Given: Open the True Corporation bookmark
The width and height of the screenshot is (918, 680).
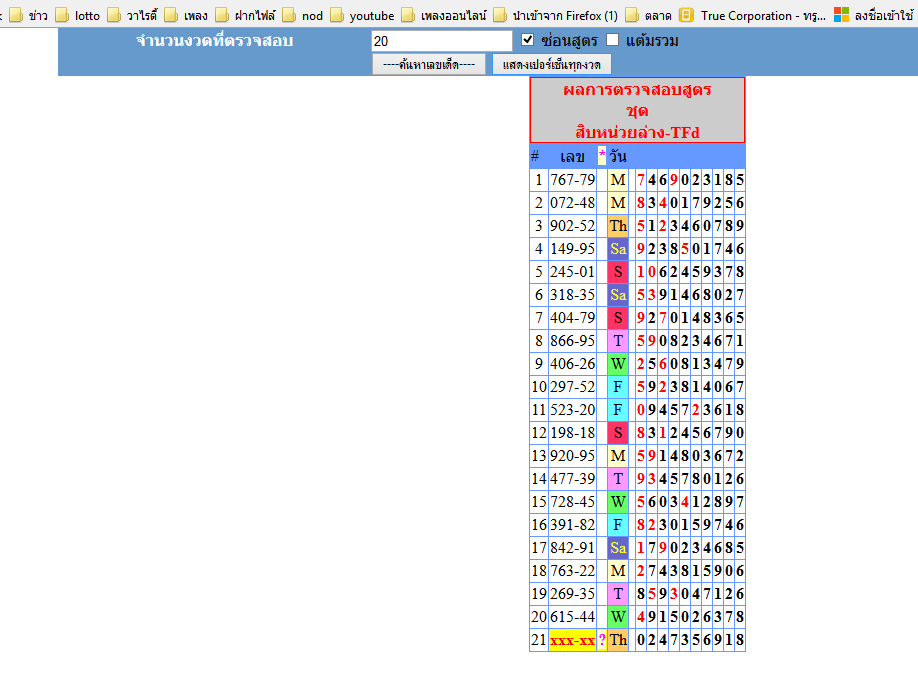Looking at the screenshot, I should pyautogui.click(x=752, y=15).
